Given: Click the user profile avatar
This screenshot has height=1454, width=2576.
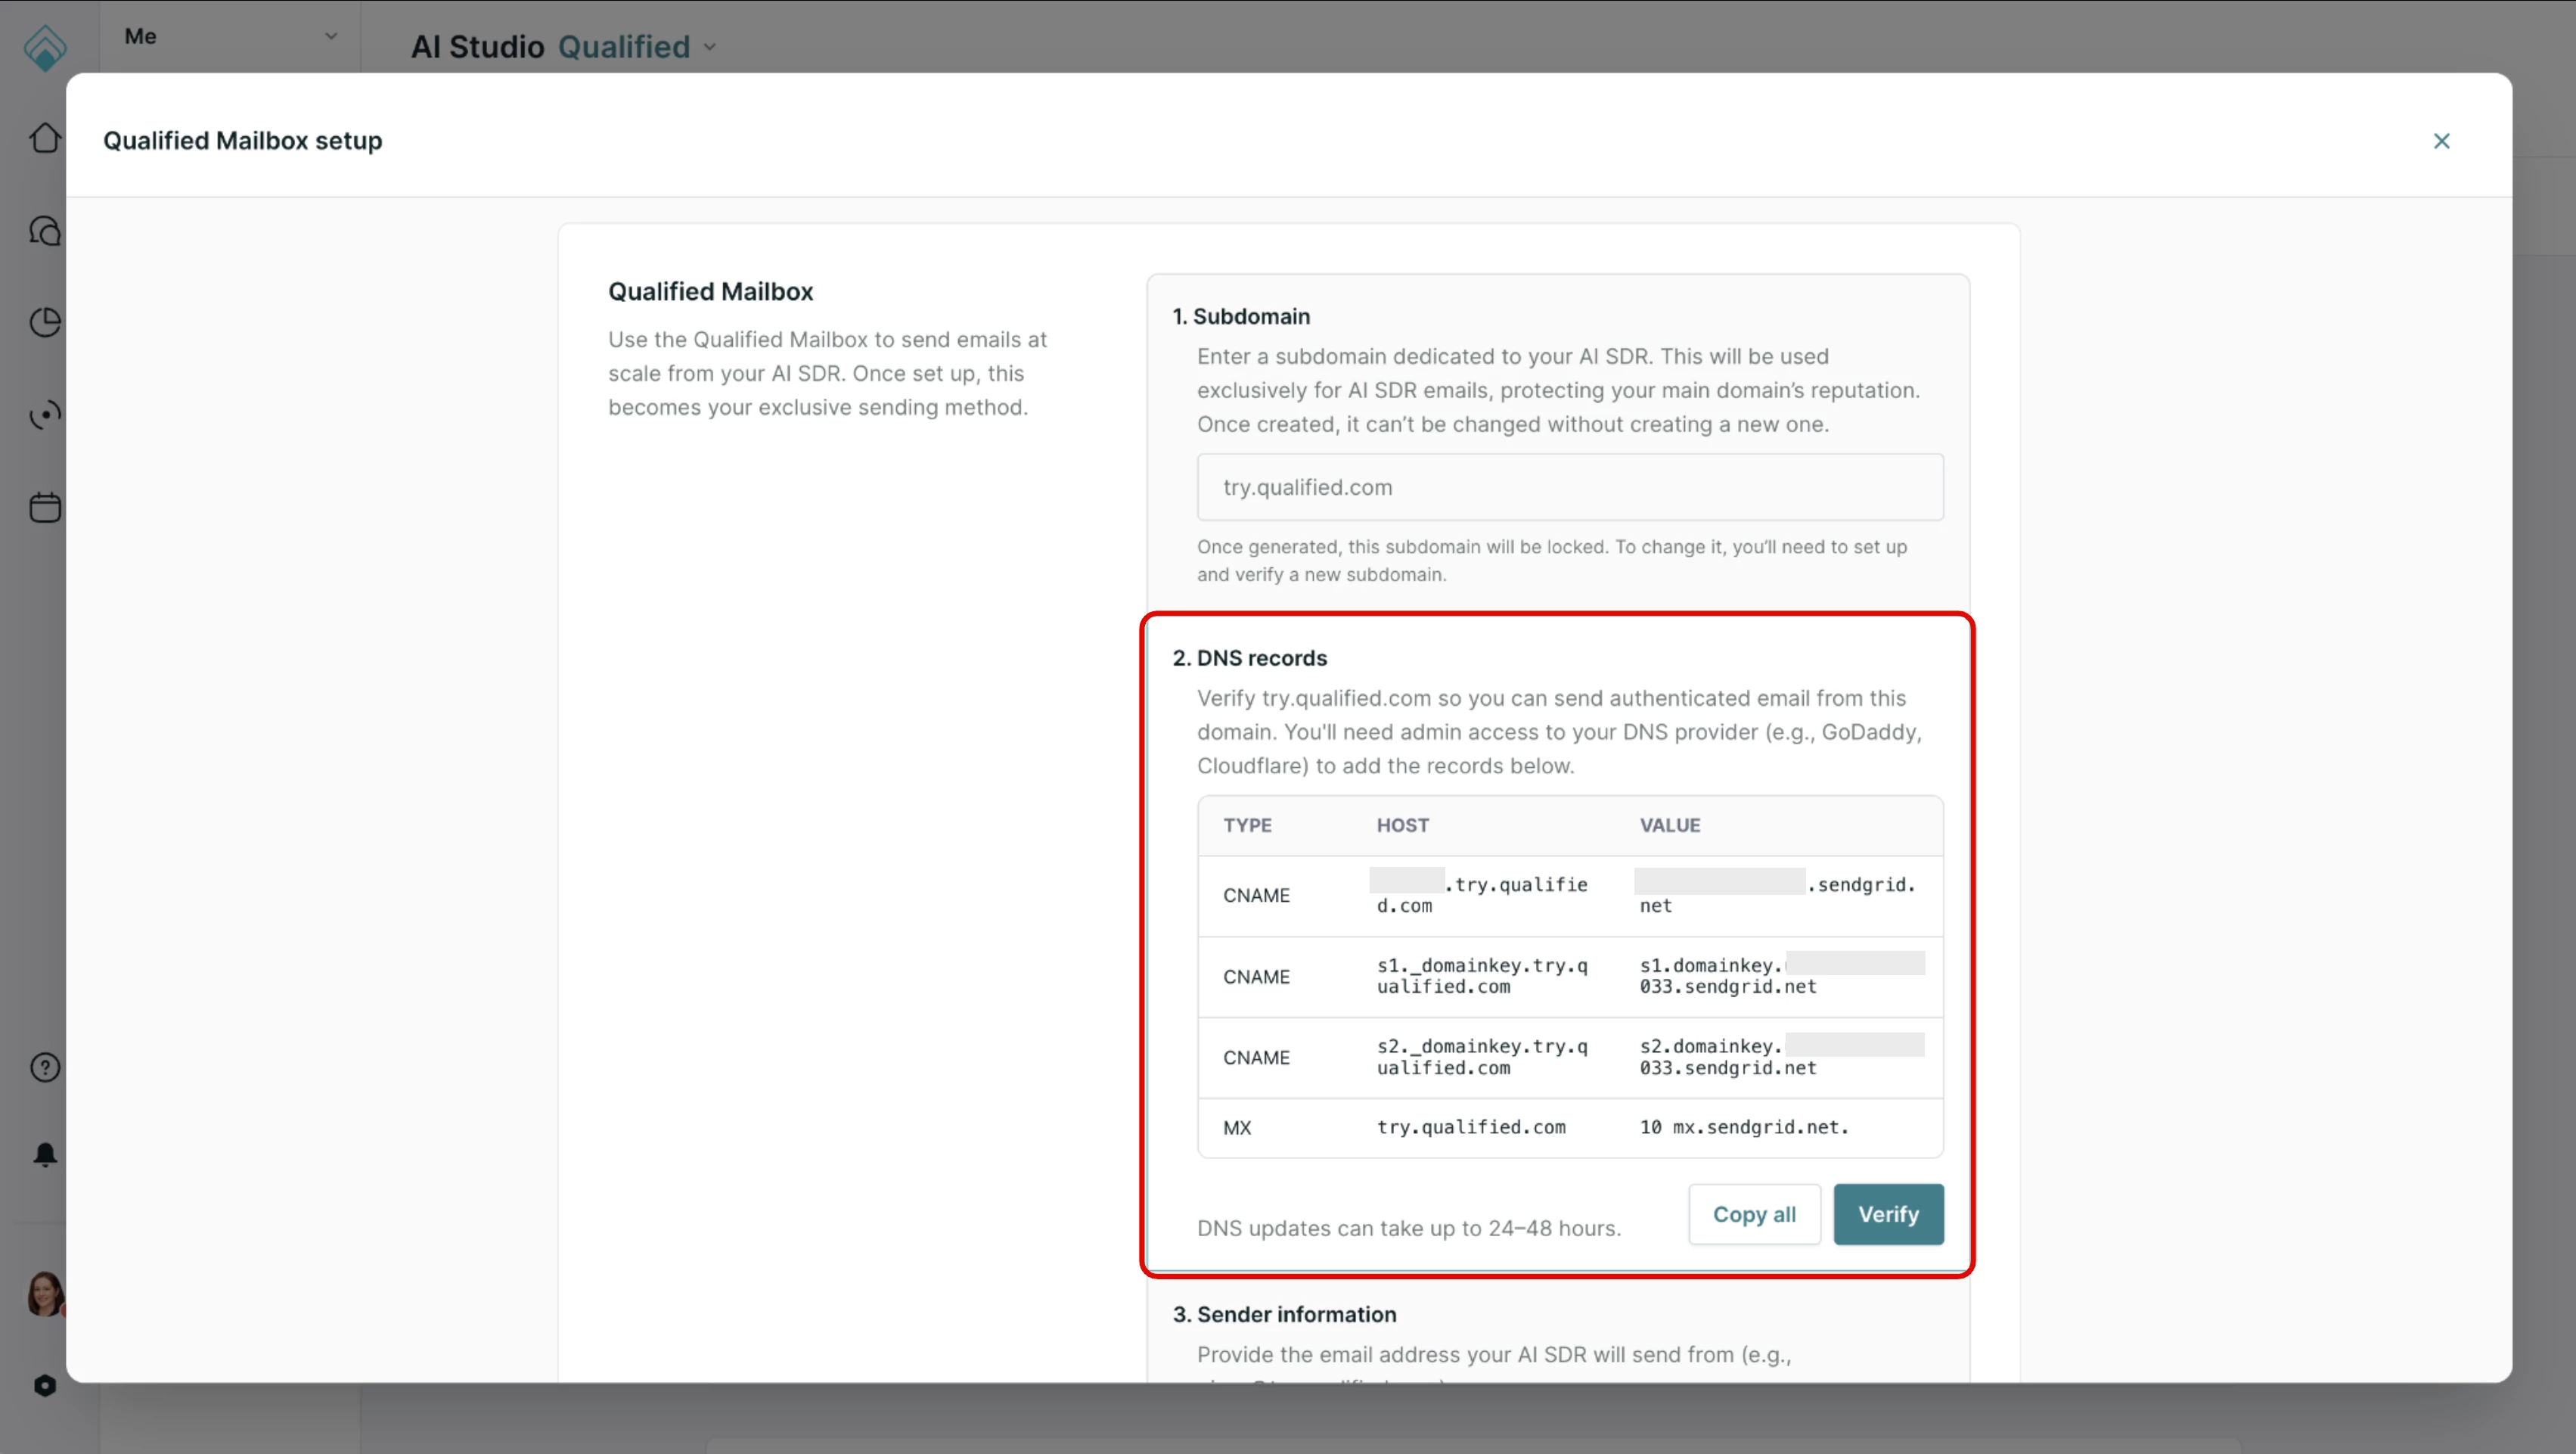Looking at the screenshot, I should pyautogui.click(x=45, y=1294).
